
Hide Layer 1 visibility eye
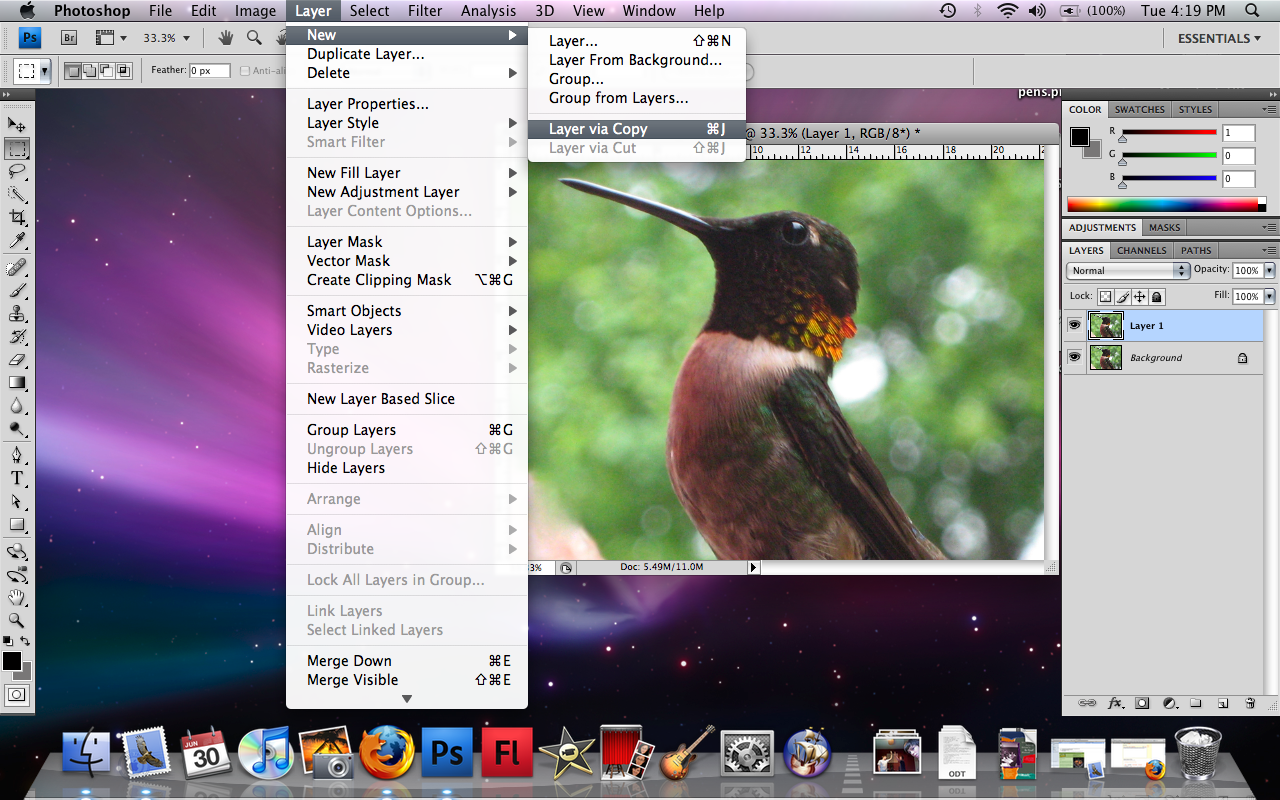point(1074,326)
